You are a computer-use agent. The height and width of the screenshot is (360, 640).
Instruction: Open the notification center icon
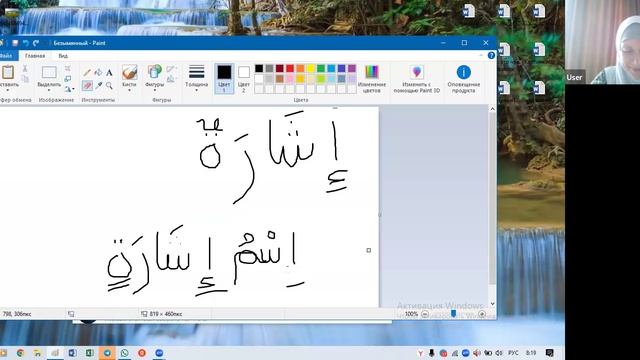(549, 353)
